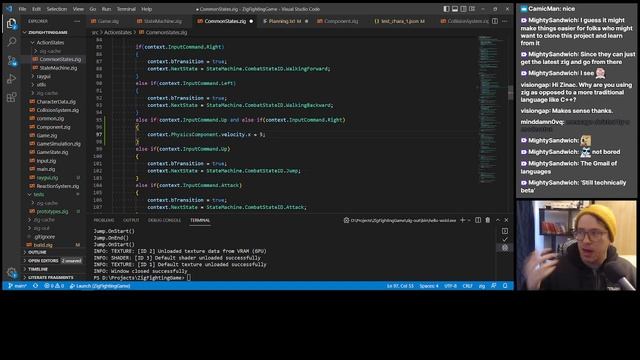Click Launch (ZigFightingGame) debug status item
Screen dimensions: 640x360
(x=100, y=286)
